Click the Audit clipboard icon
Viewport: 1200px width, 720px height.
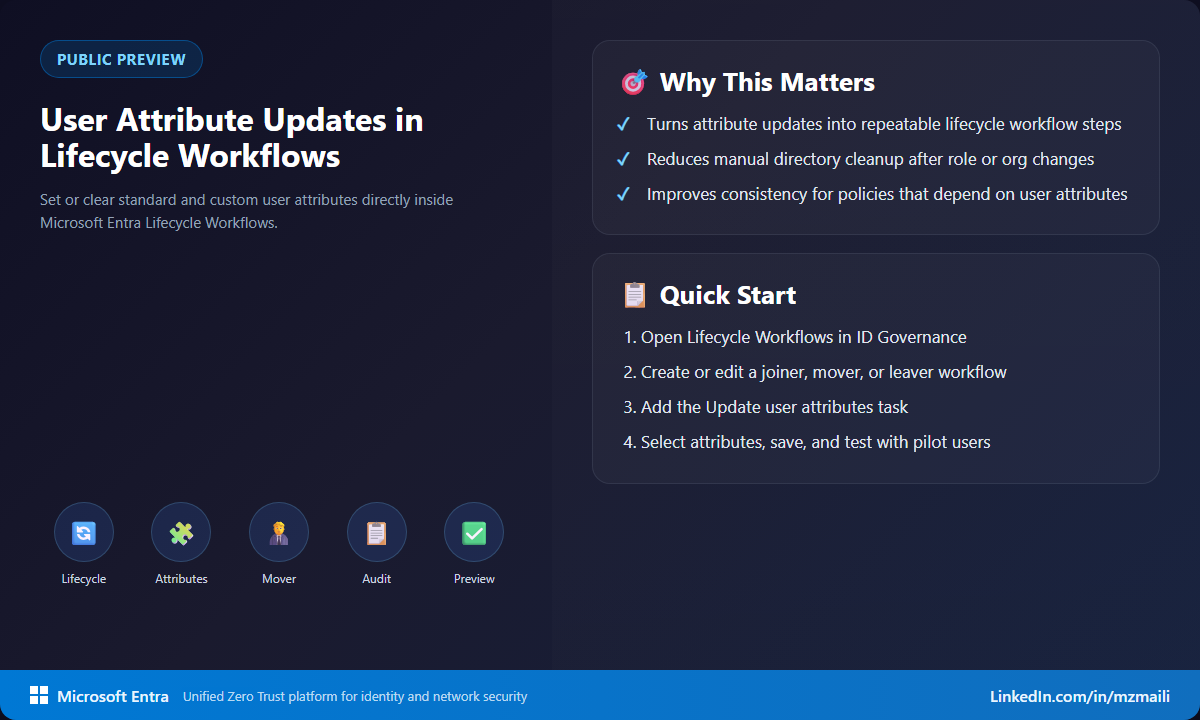coord(377,532)
